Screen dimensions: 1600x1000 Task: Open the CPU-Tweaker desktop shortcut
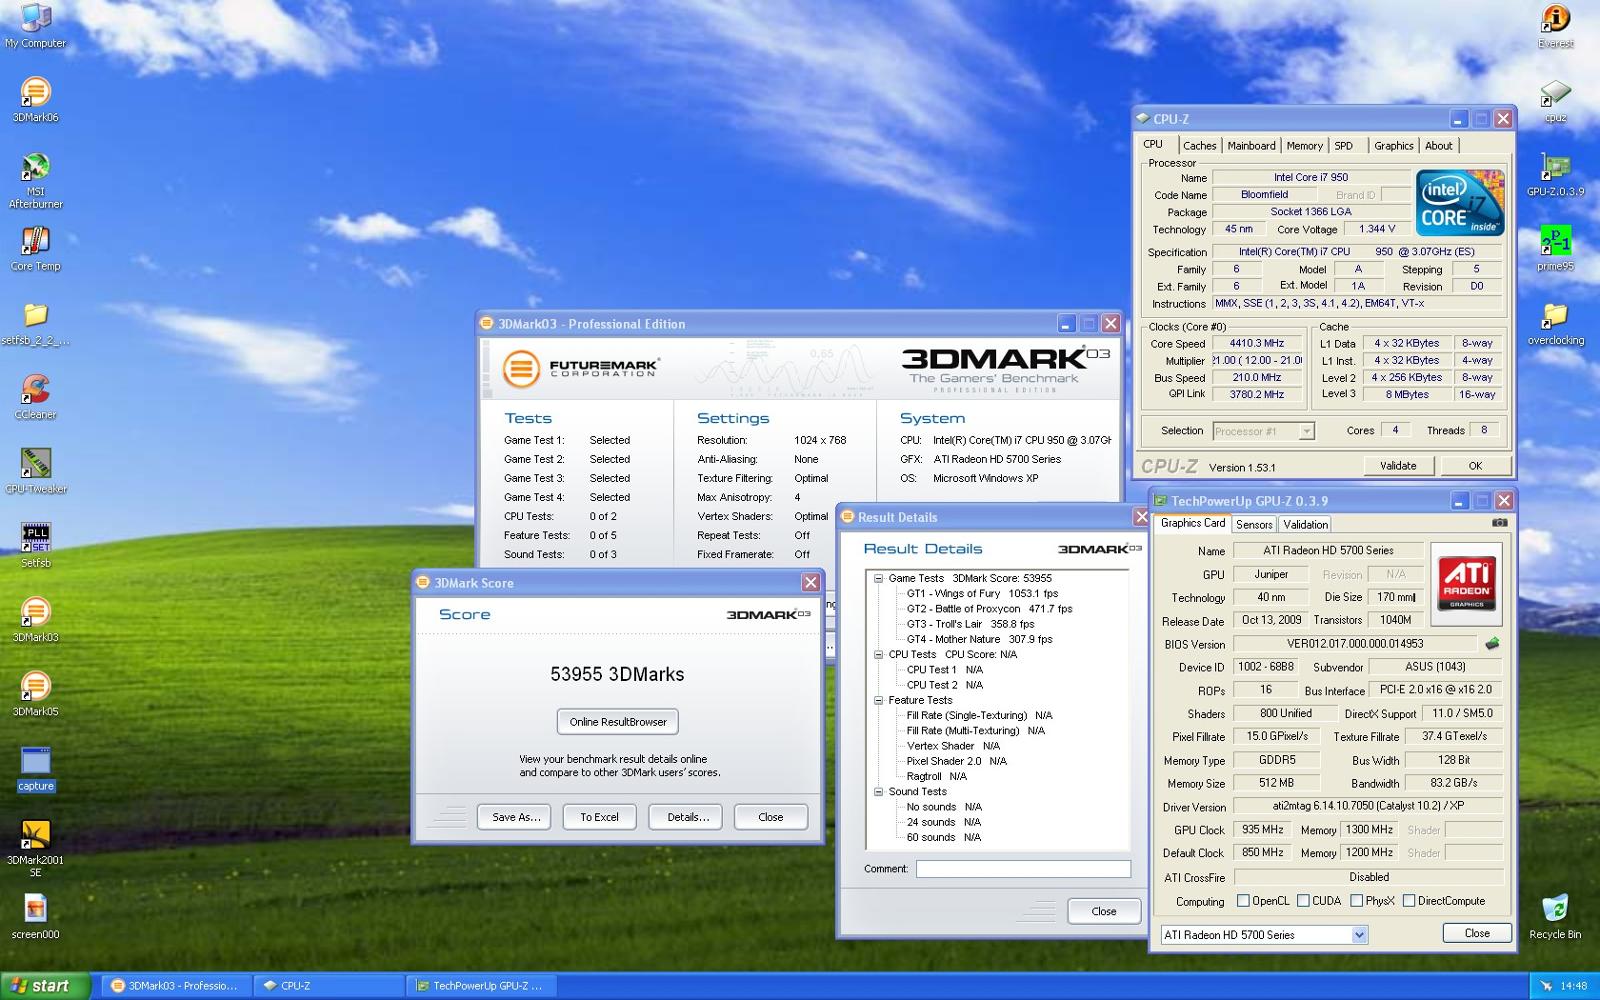35,470
